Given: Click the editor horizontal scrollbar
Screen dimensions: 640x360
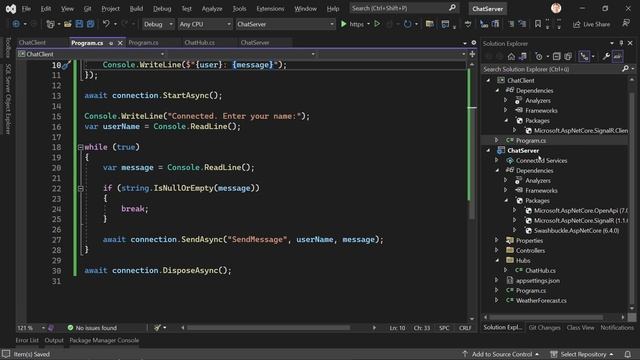Looking at the screenshot, I should 268,327.
